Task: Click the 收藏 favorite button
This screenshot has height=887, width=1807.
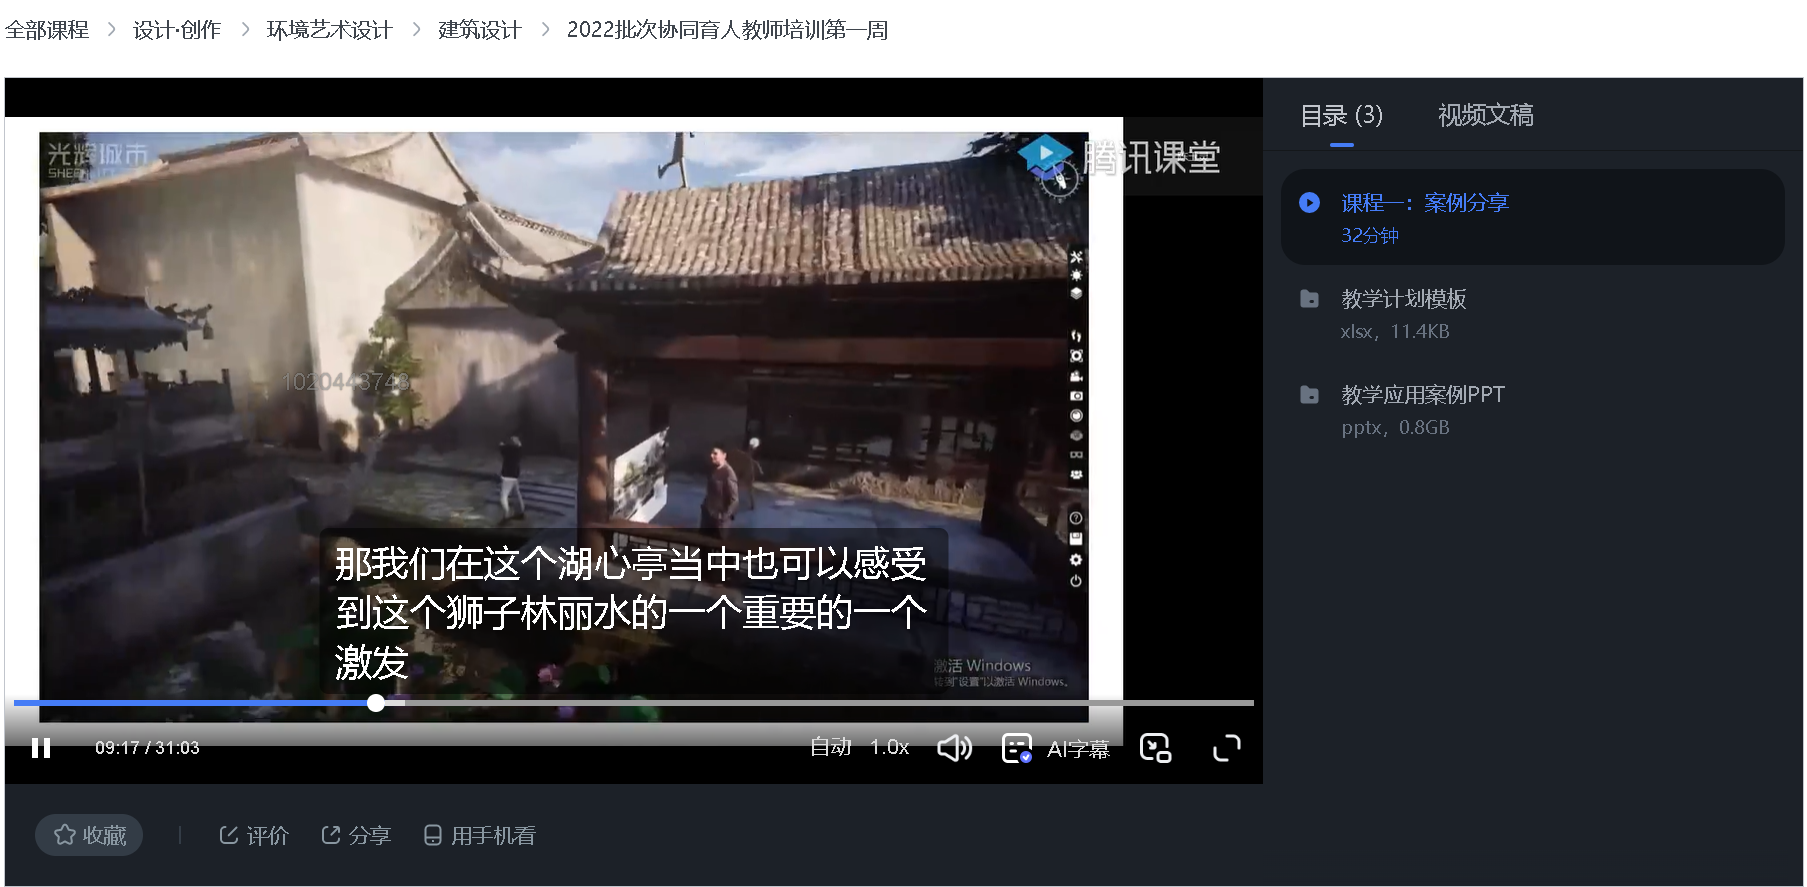Action: point(89,835)
